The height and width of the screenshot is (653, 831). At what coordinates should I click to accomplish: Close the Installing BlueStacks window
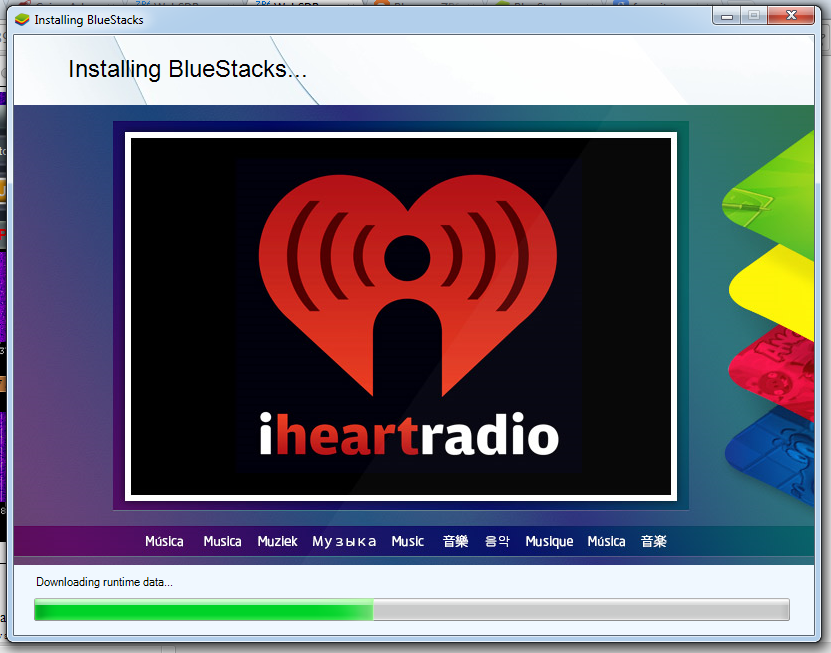pos(791,16)
